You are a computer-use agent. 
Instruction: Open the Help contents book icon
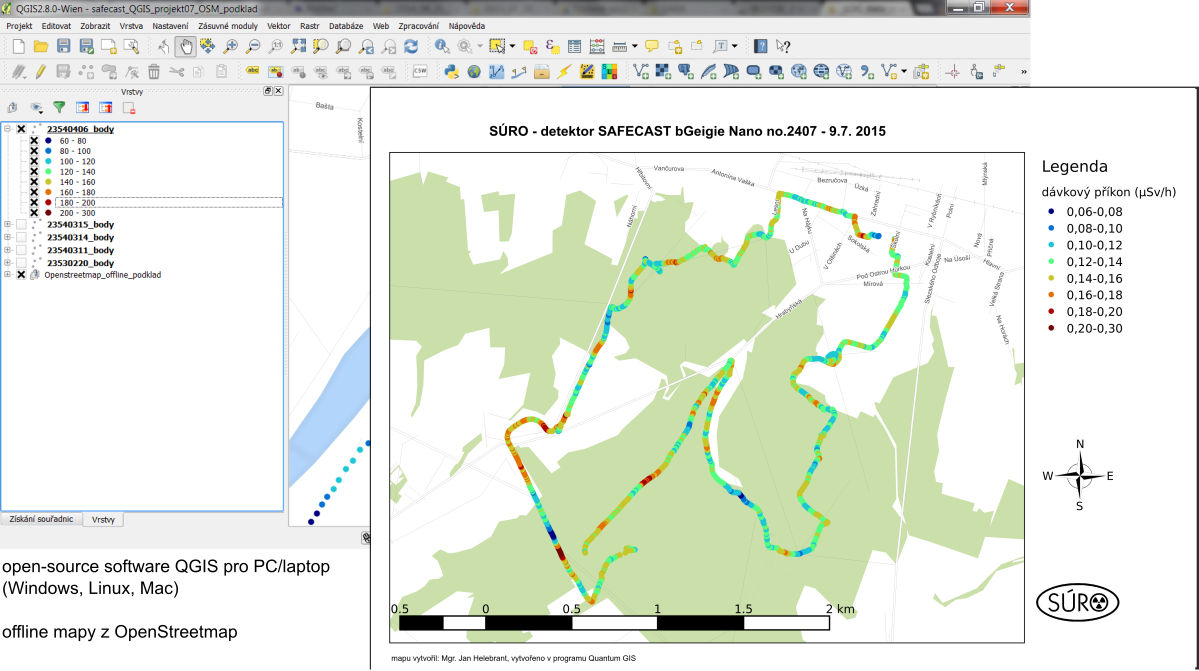760,47
